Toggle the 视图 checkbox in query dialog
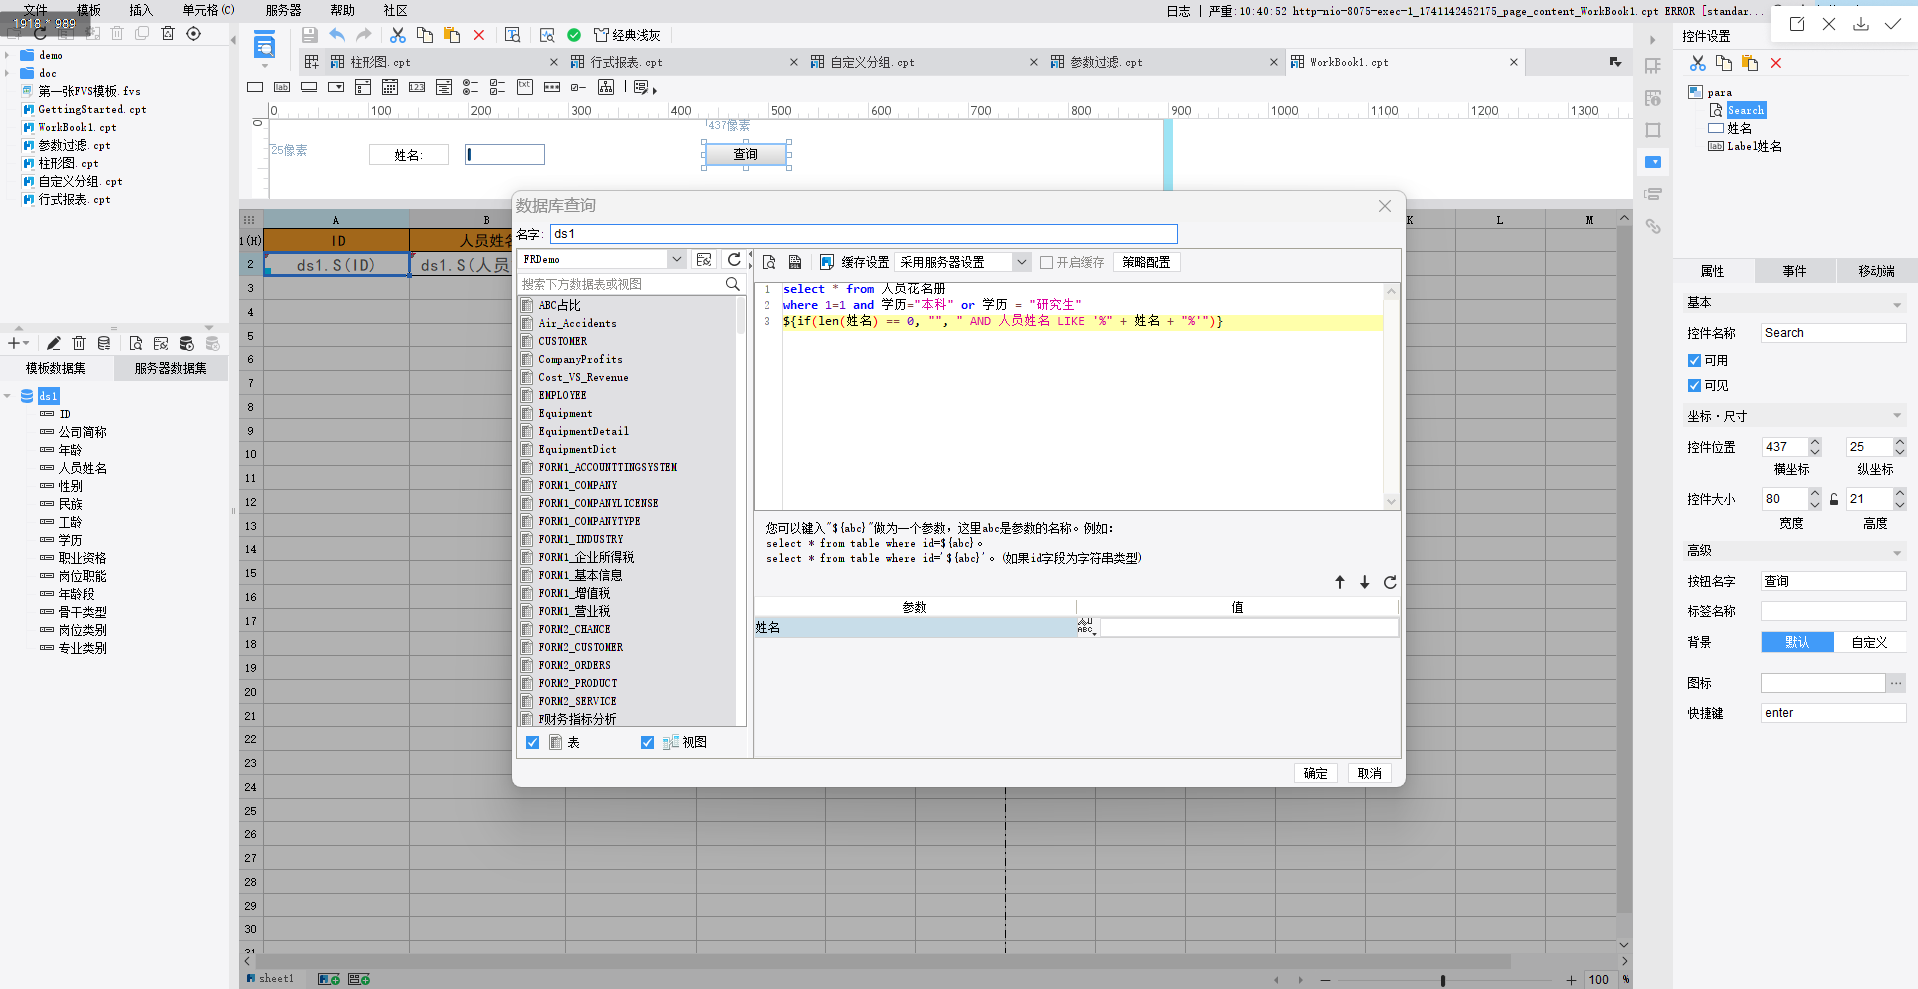 (x=647, y=742)
